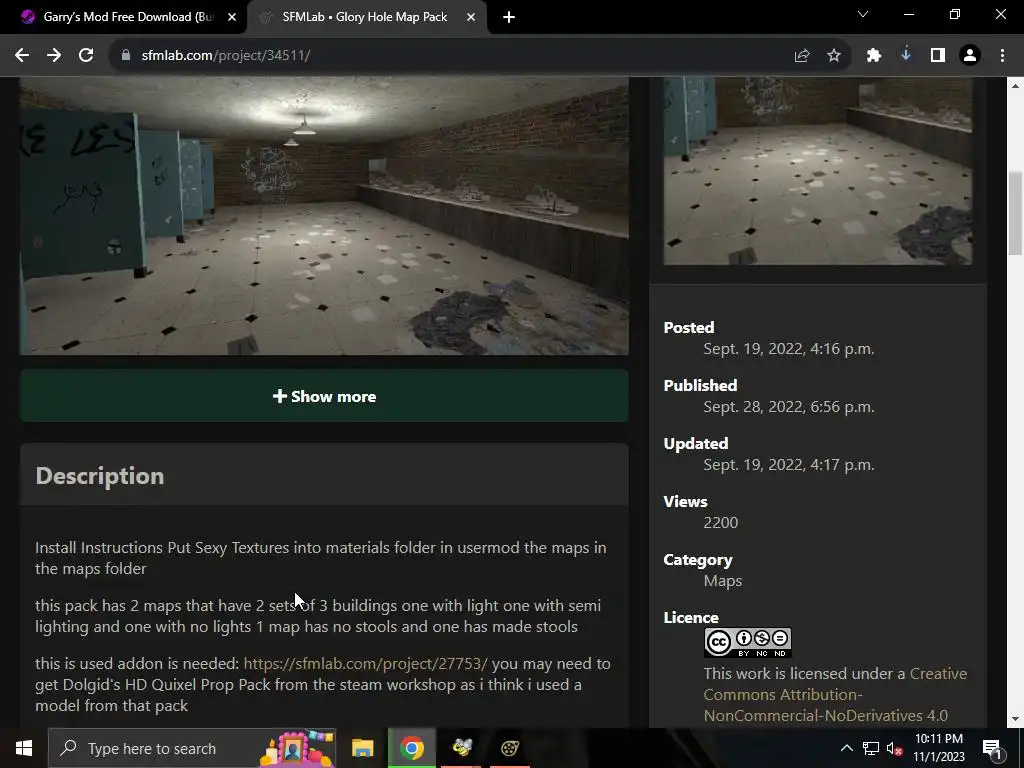The height and width of the screenshot is (768, 1024).
Task: Click the Updated date Sept. 19, 2022, 4:17 p.m.
Action: 788,465
